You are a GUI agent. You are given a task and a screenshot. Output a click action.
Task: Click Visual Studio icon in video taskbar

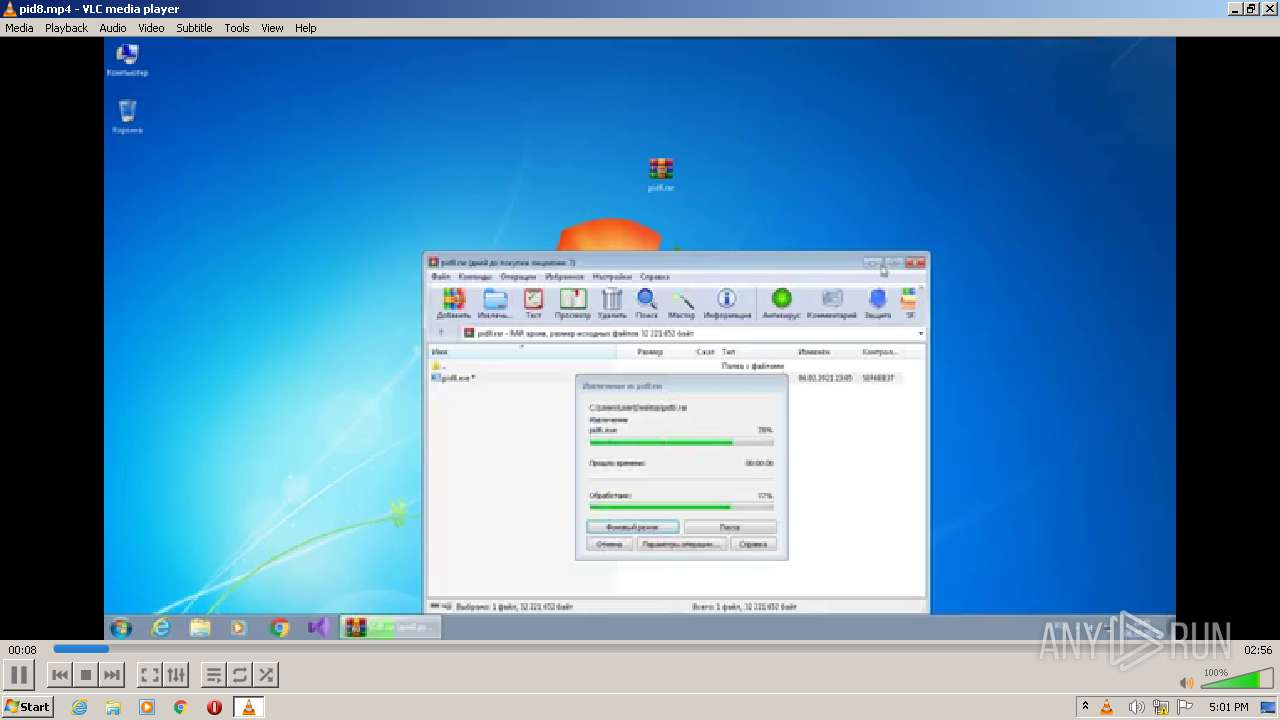click(x=318, y=628)
